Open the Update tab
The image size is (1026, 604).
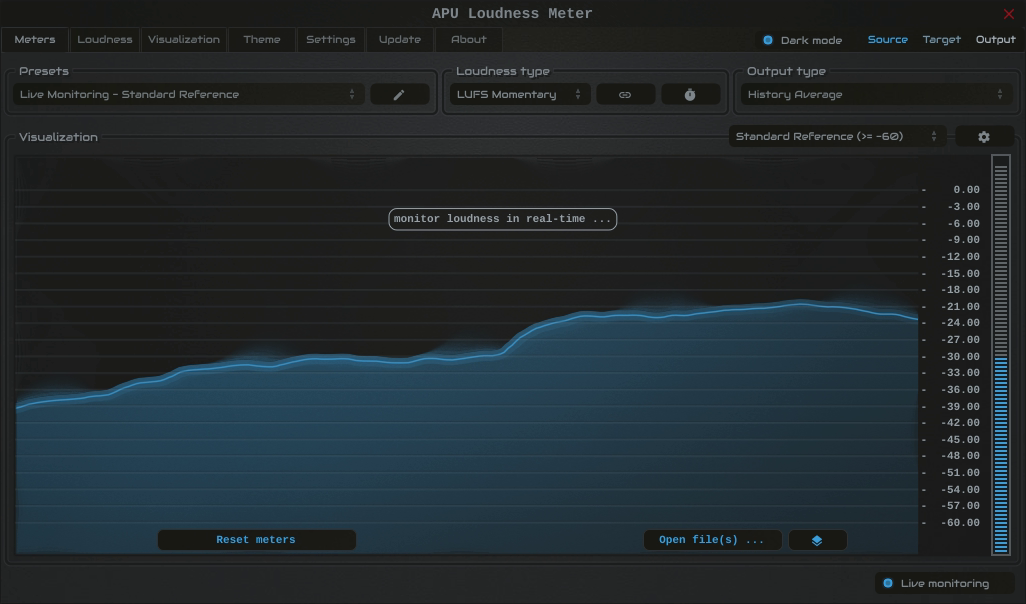400,40
